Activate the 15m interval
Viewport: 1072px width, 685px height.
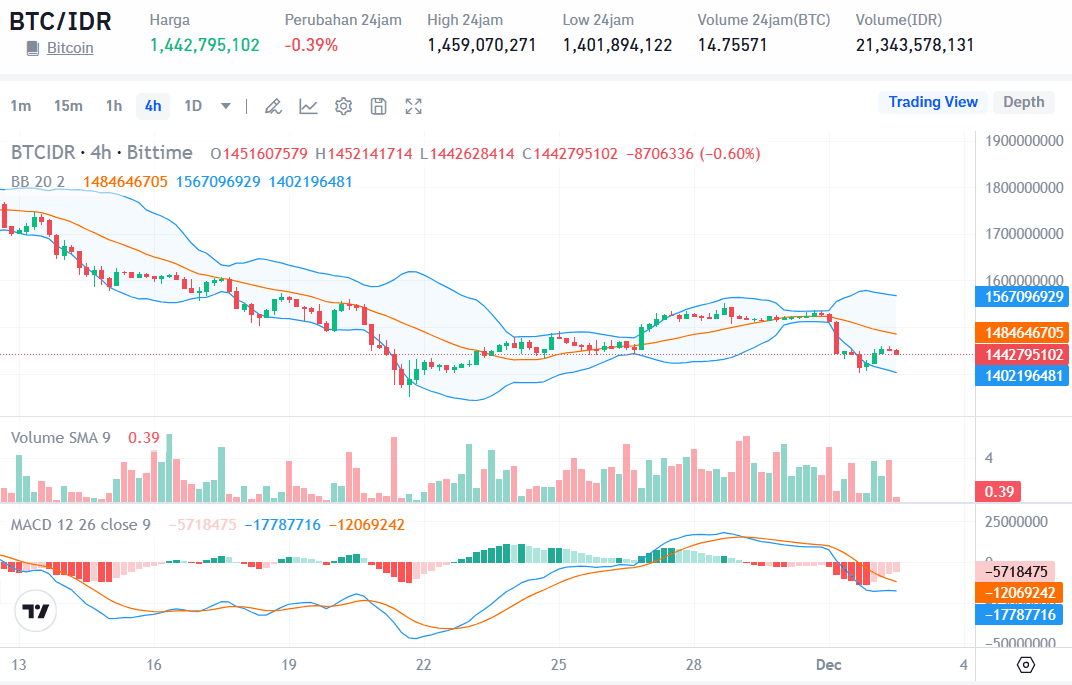[x=68, y=105]
